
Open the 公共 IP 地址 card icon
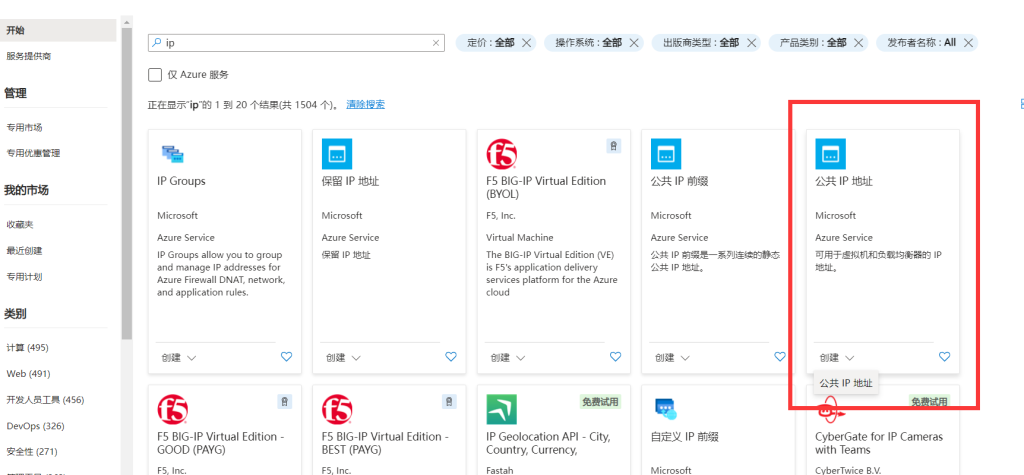pyautogui.click(x=831, y=154)
